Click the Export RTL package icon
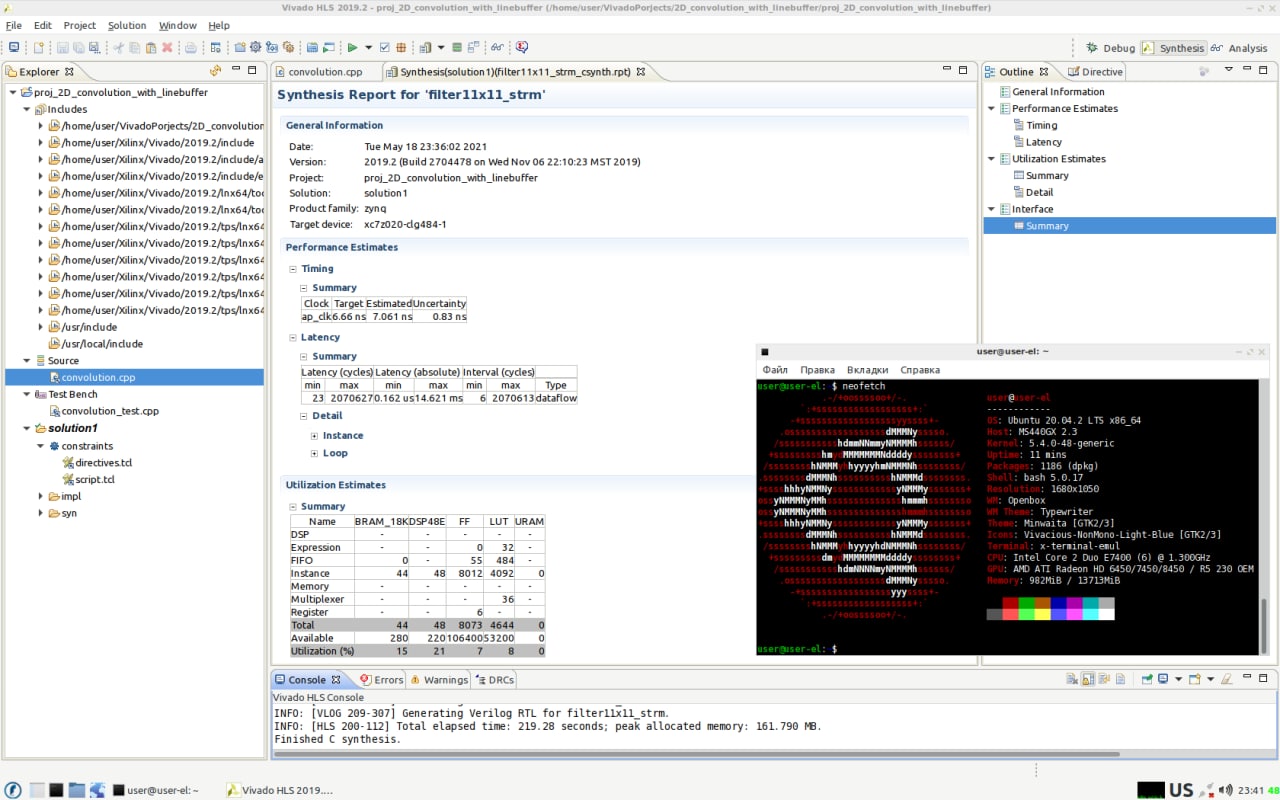This screenshot has height=800, width=1280. [401, 47]
